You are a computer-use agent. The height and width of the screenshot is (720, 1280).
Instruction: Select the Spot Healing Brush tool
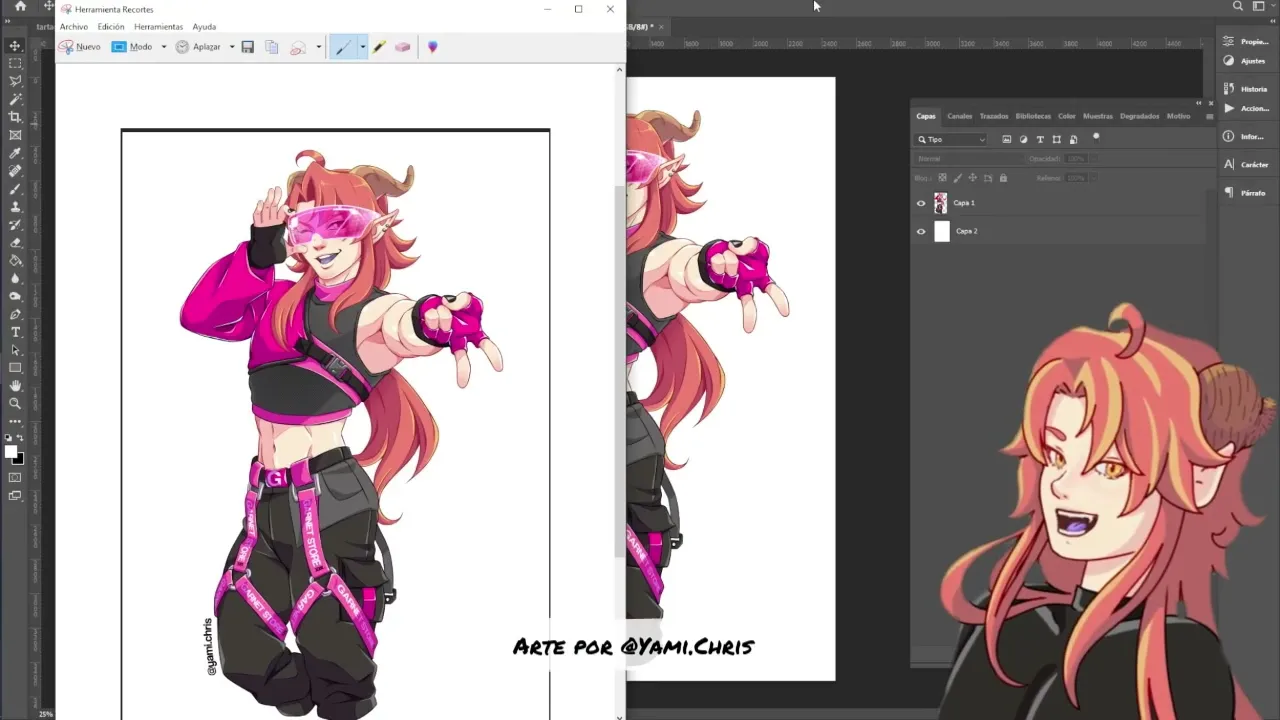15,171
